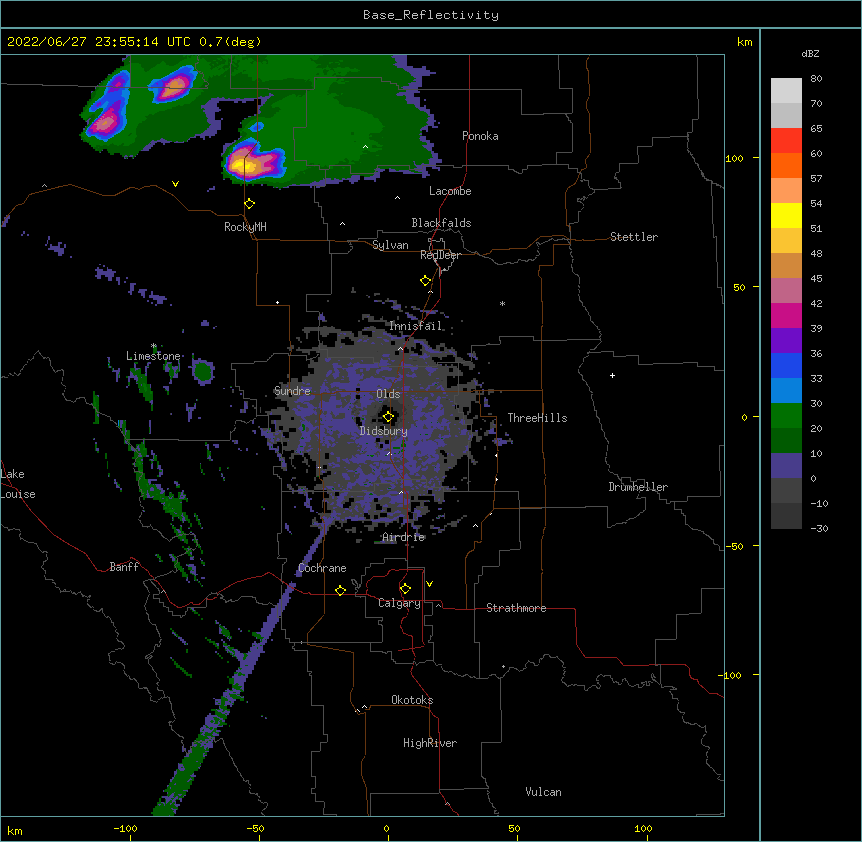The image size is (862, 842).
Task: Click the white asterisk marker east of Innisfail
Action: pos(502,303)
